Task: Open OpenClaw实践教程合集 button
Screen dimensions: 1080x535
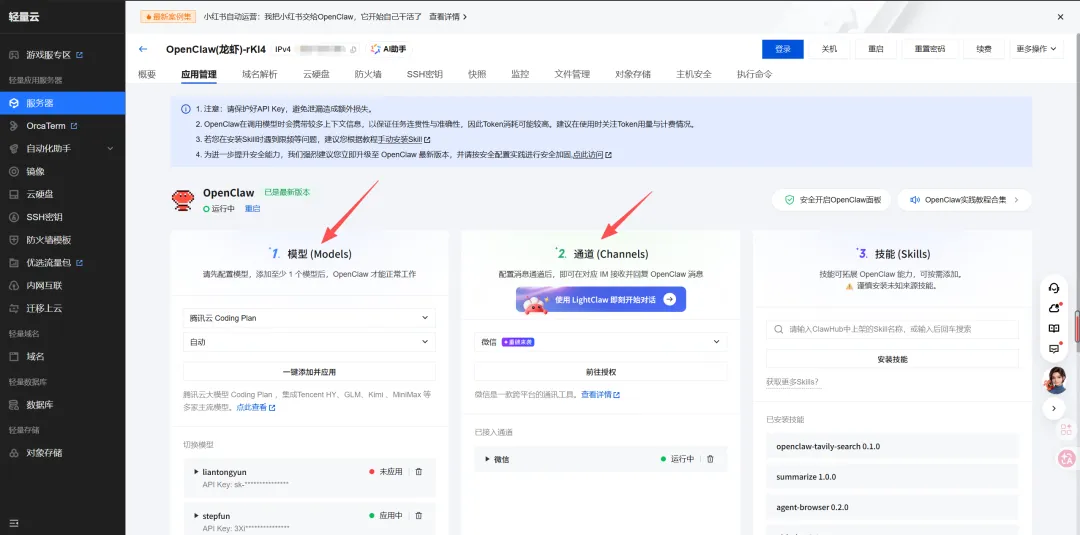Action: point(964,200)
